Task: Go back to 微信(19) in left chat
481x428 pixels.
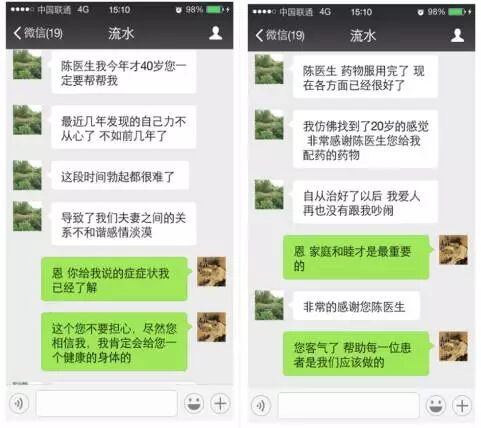Action: pos(38,33)
